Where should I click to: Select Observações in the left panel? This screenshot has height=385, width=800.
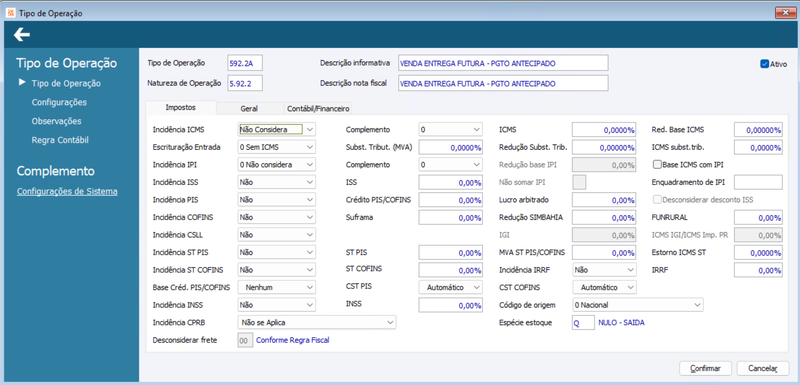click(x=57, y=121)
